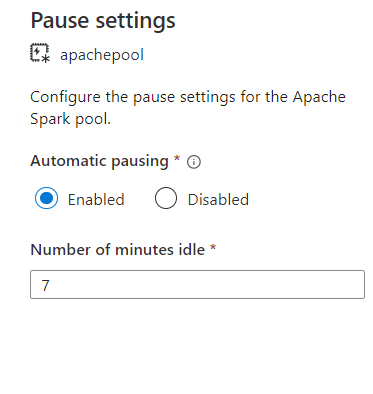Select the Enabled radio button
This screenshot has height=394, width=373.
(46, 198)
